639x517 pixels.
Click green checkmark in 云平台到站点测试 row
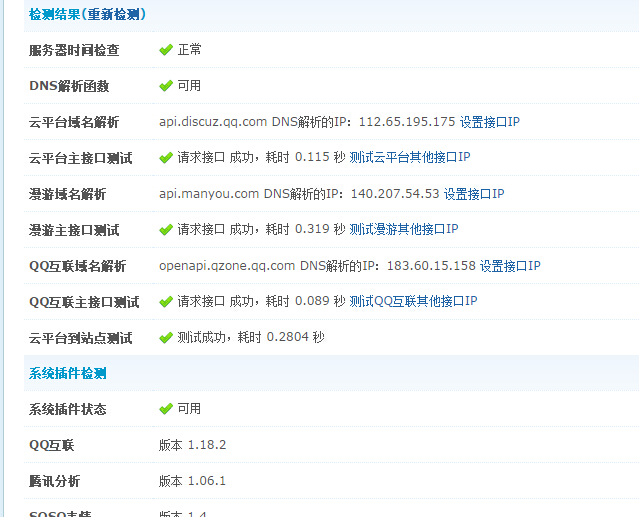(166, 338)
